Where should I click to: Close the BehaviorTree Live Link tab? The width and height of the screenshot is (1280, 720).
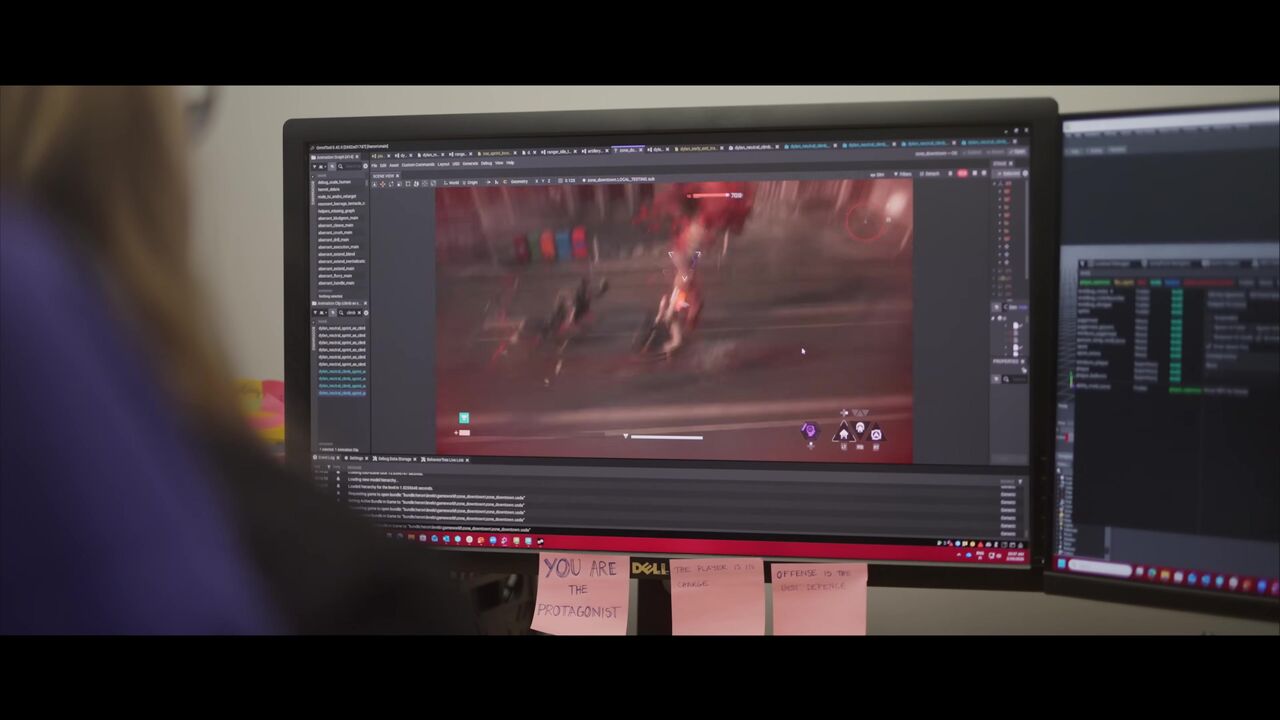point(467,460)
